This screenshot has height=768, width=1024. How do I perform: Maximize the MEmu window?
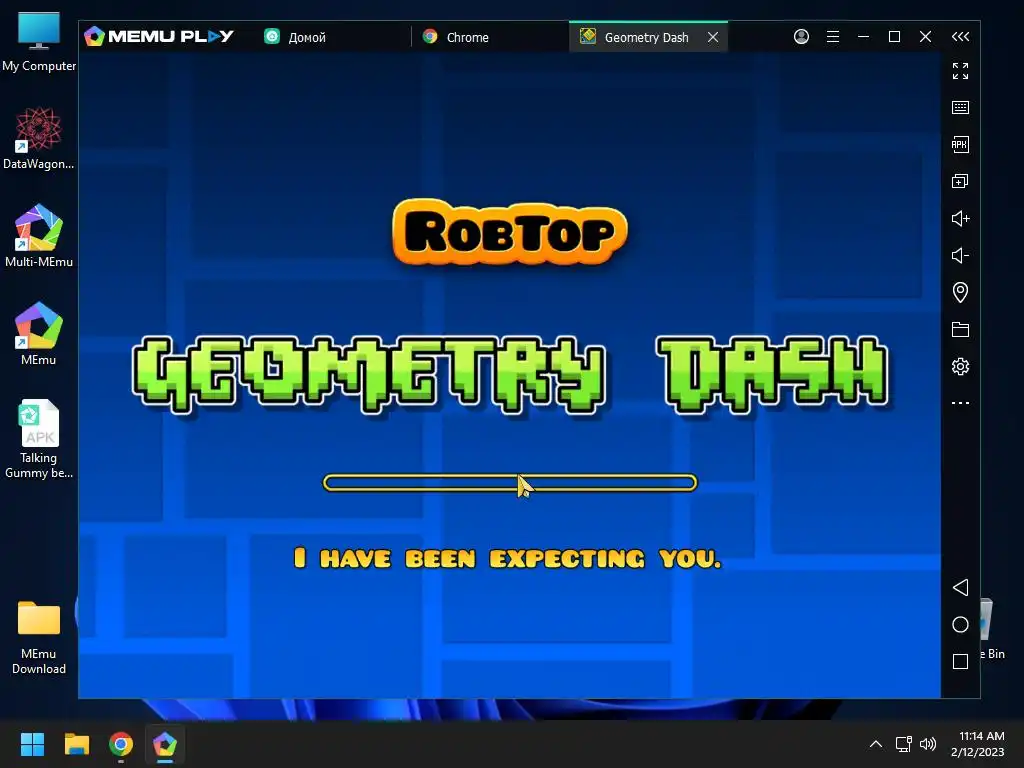pyautogui.click(x=895, y=37)
